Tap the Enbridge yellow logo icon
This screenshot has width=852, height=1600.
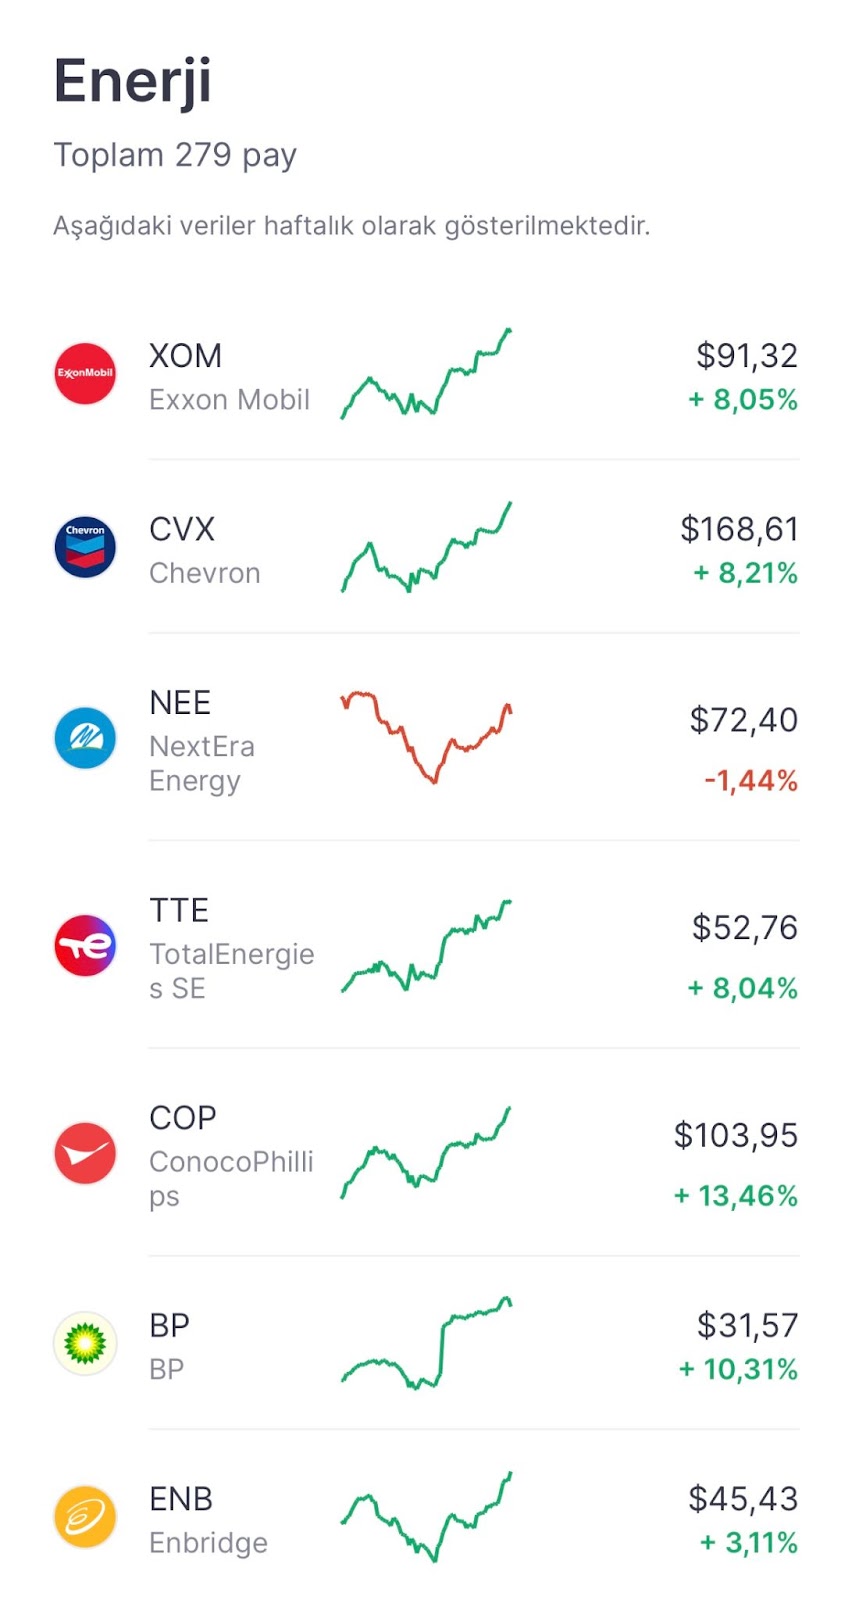[85, 1516]
